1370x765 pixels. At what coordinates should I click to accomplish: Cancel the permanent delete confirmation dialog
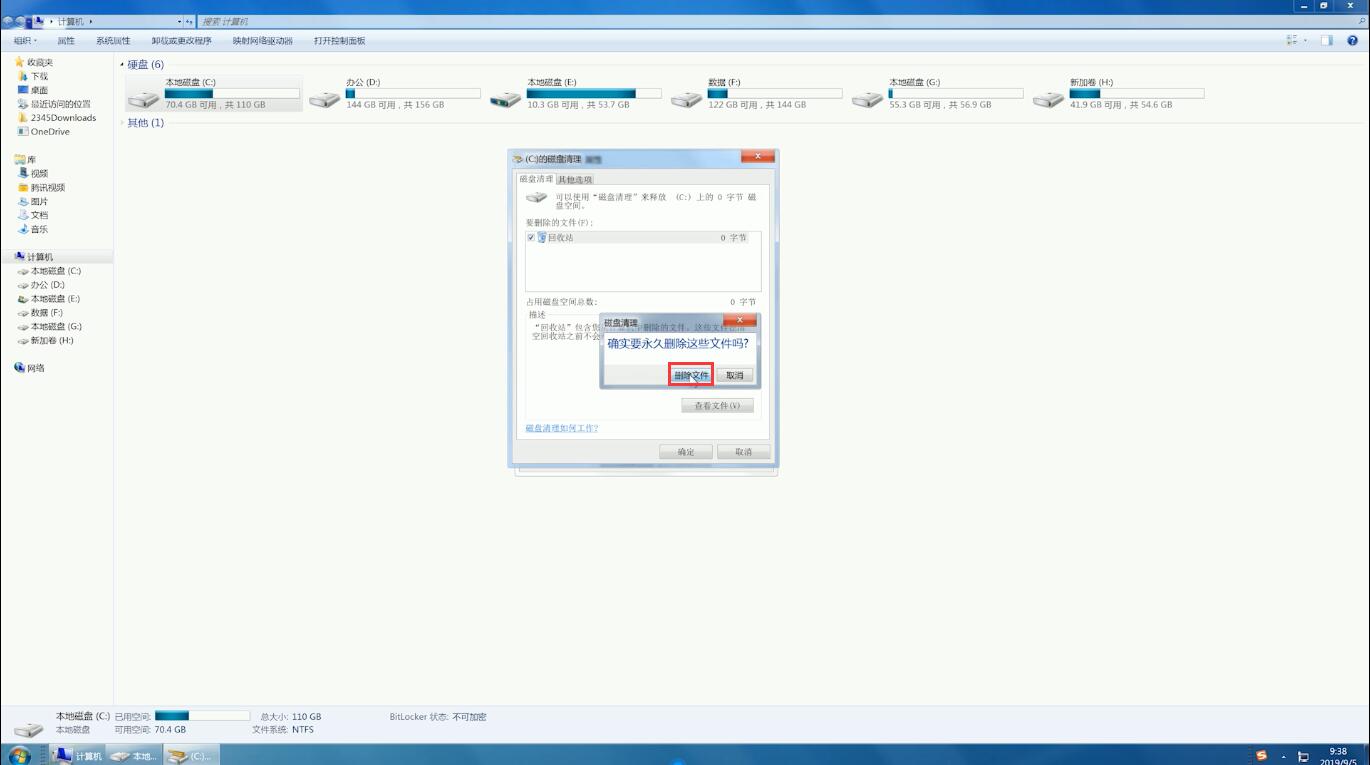(x=735, y=375)
